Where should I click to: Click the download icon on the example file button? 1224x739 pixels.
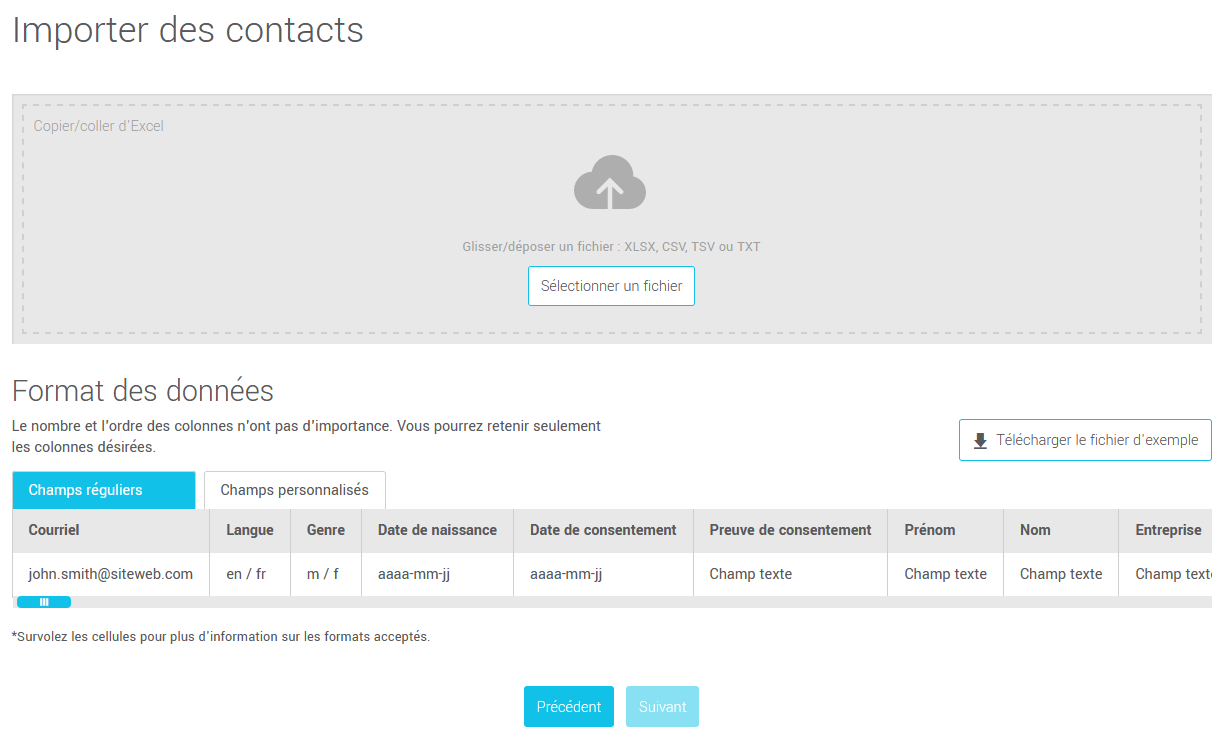pyautogui.click(x=978, y=440)
